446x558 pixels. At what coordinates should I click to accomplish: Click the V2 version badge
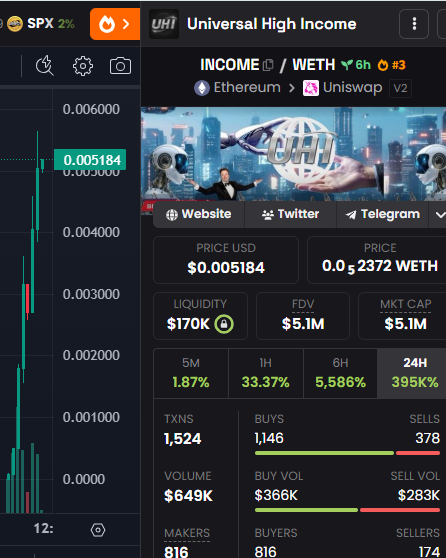pos(400,88)
